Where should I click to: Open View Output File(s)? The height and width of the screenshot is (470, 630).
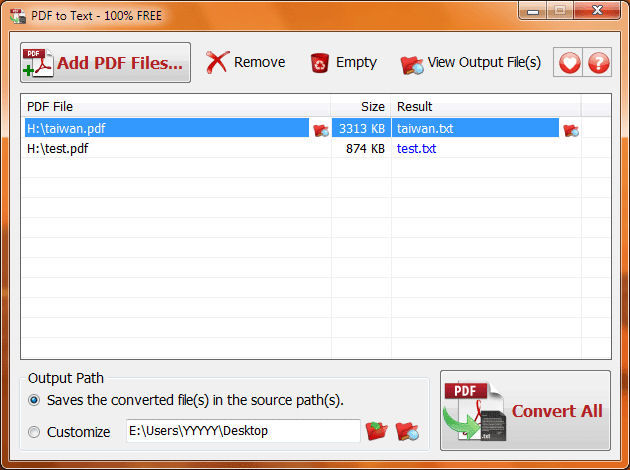coord(470,63)
